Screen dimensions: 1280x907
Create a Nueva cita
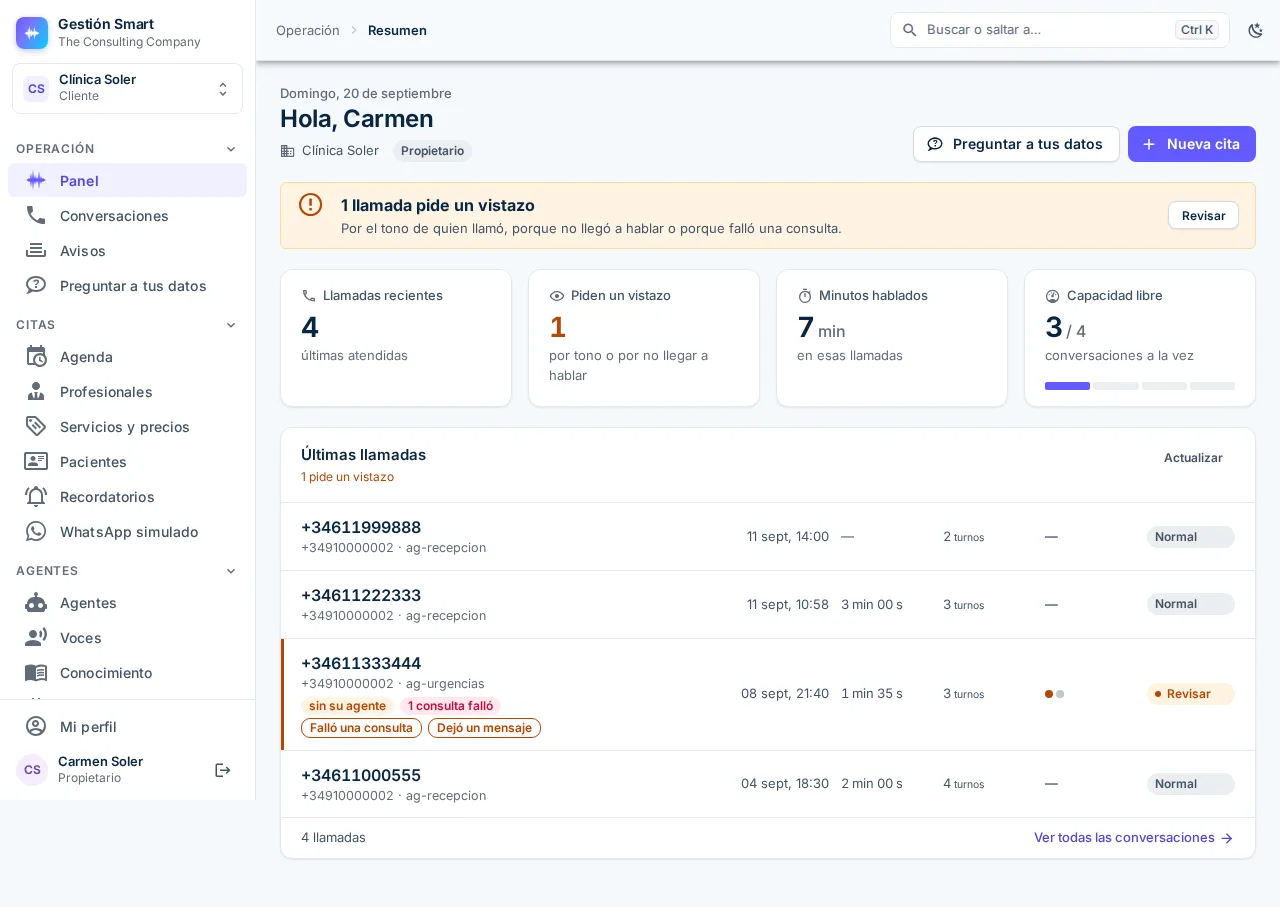point(1192,144)
